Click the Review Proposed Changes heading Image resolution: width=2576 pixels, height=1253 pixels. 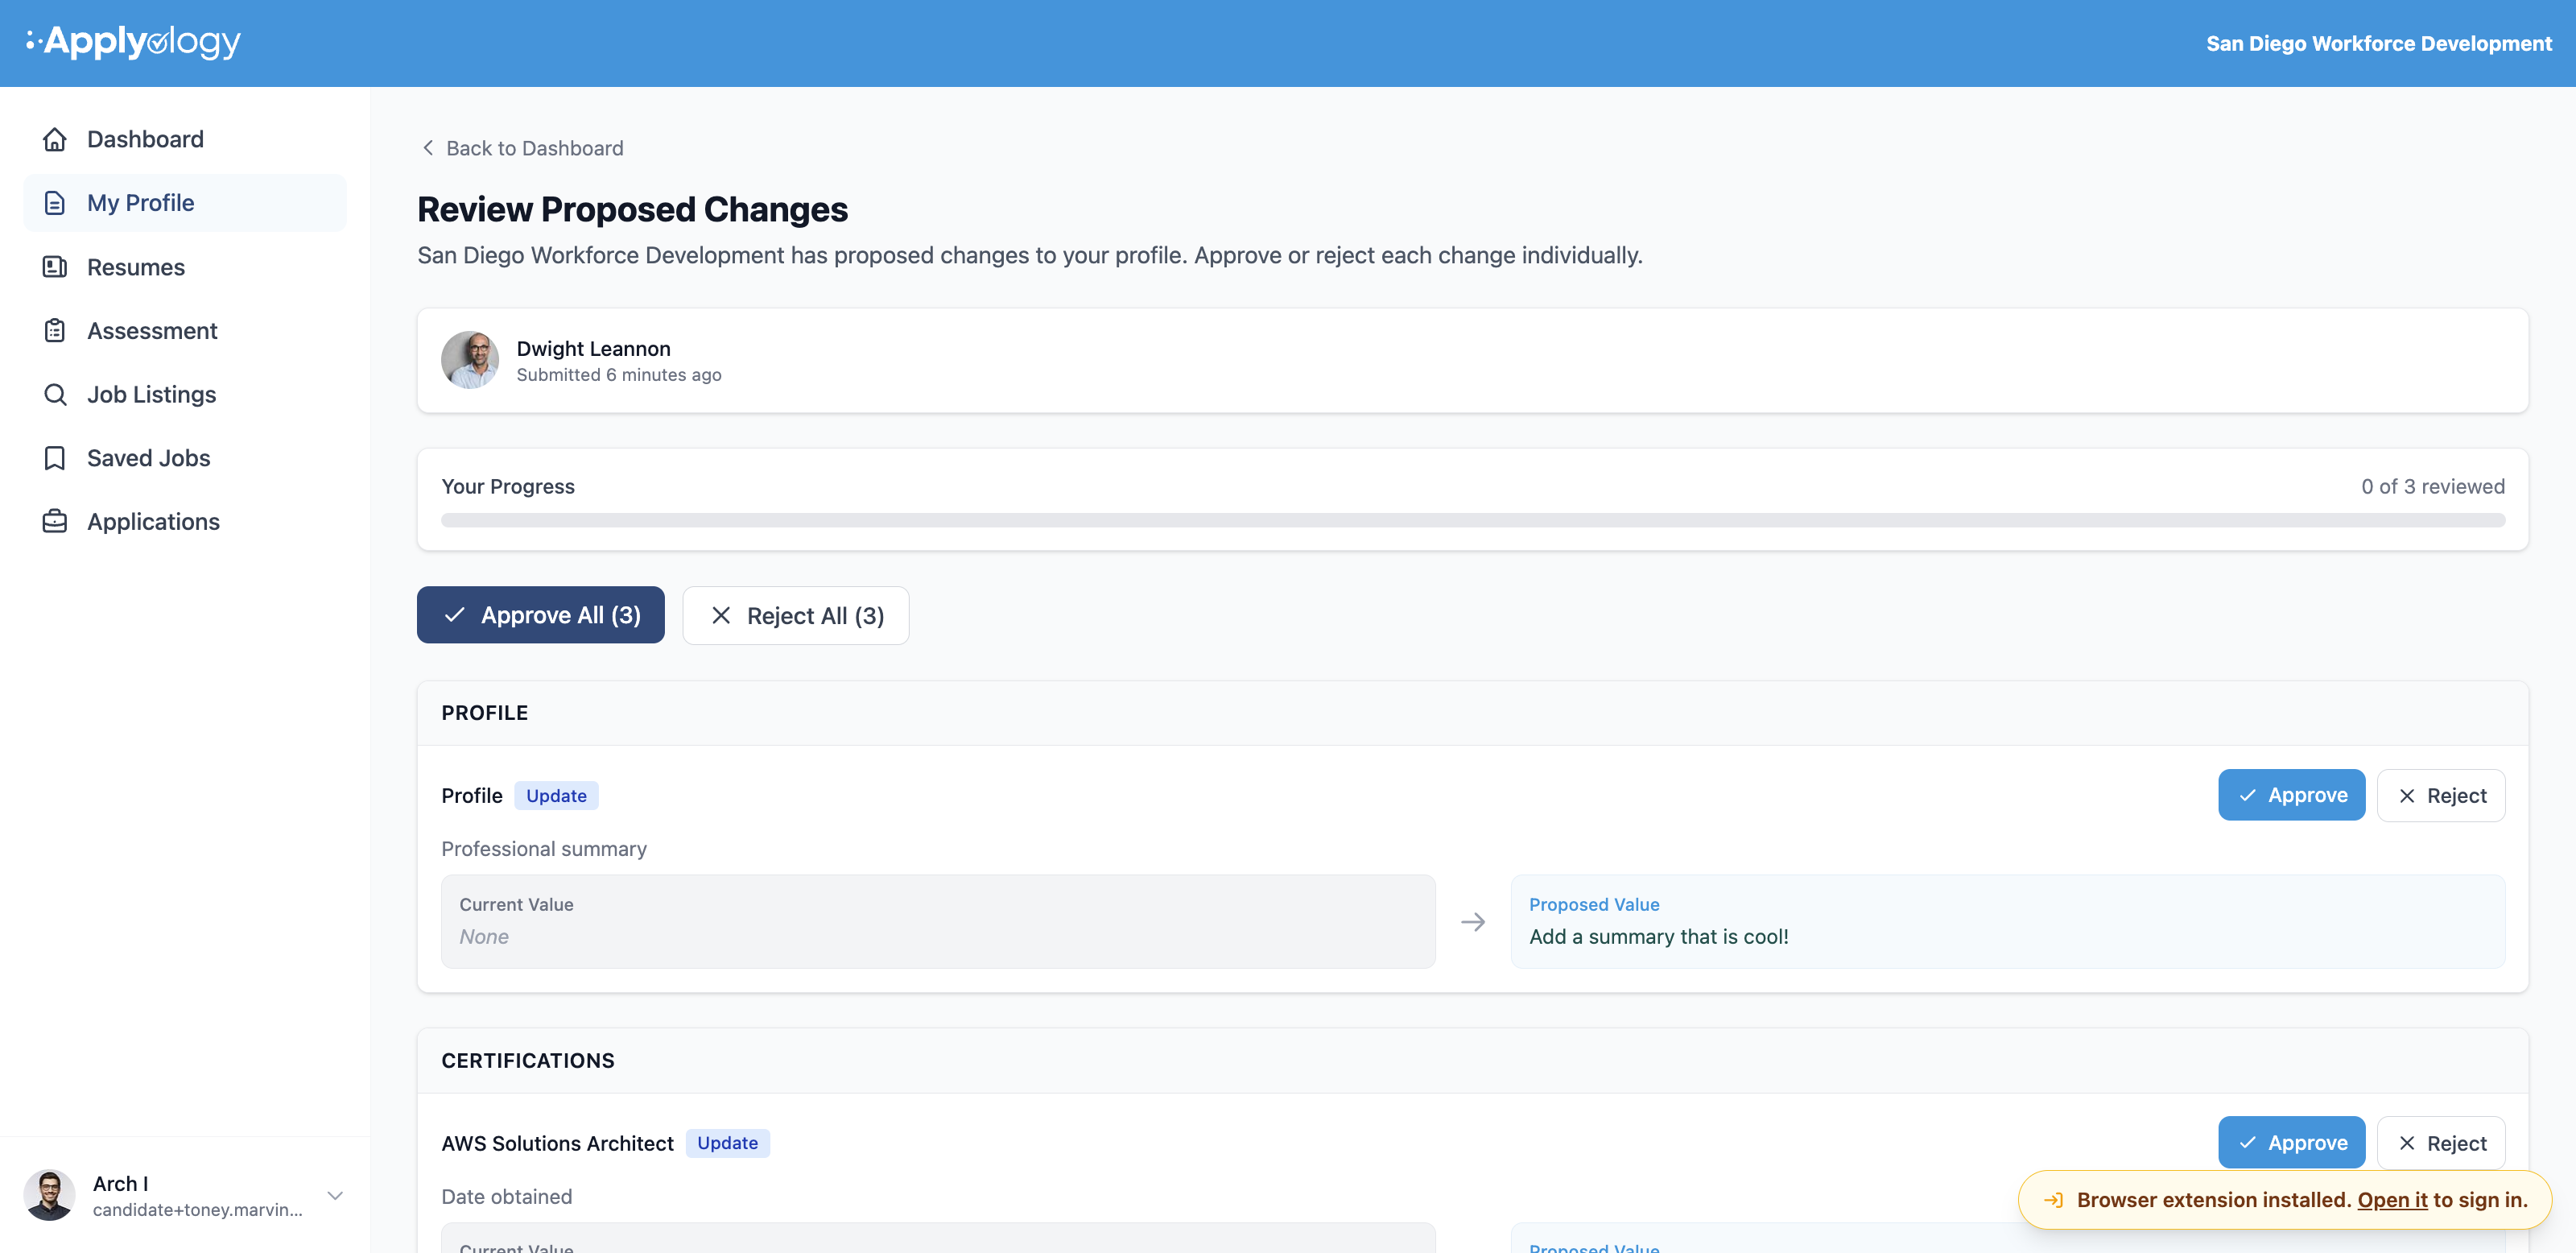[x=632, y=209]
